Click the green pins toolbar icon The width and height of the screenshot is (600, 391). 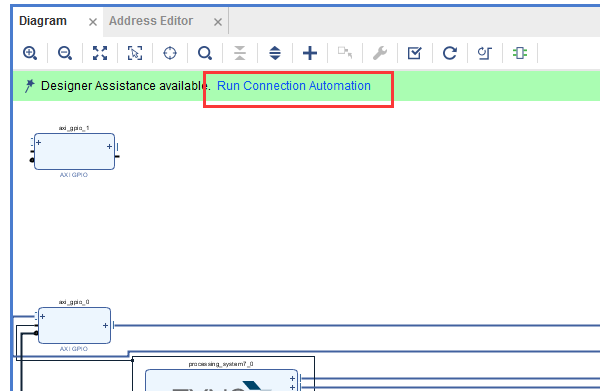point(520,53)
